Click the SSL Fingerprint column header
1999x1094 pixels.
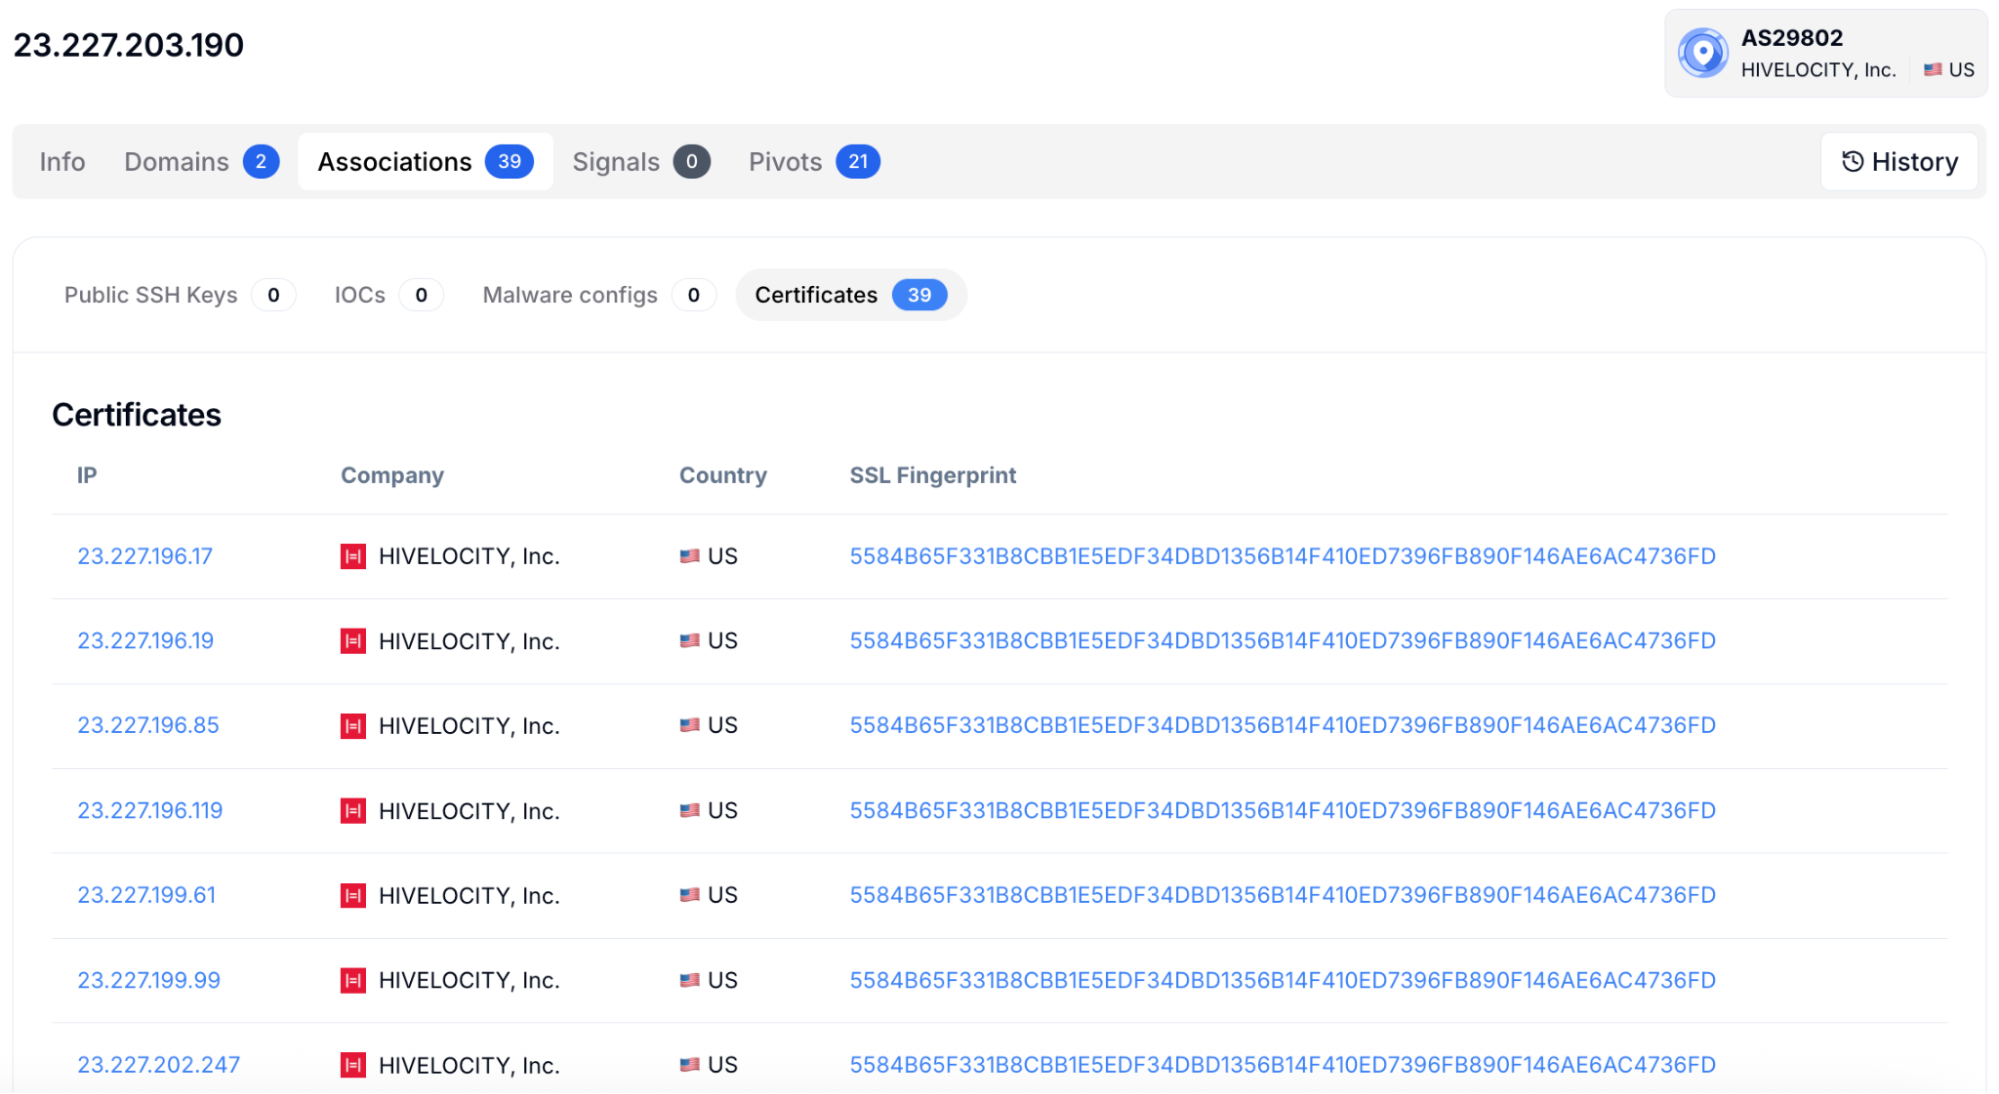932,475
